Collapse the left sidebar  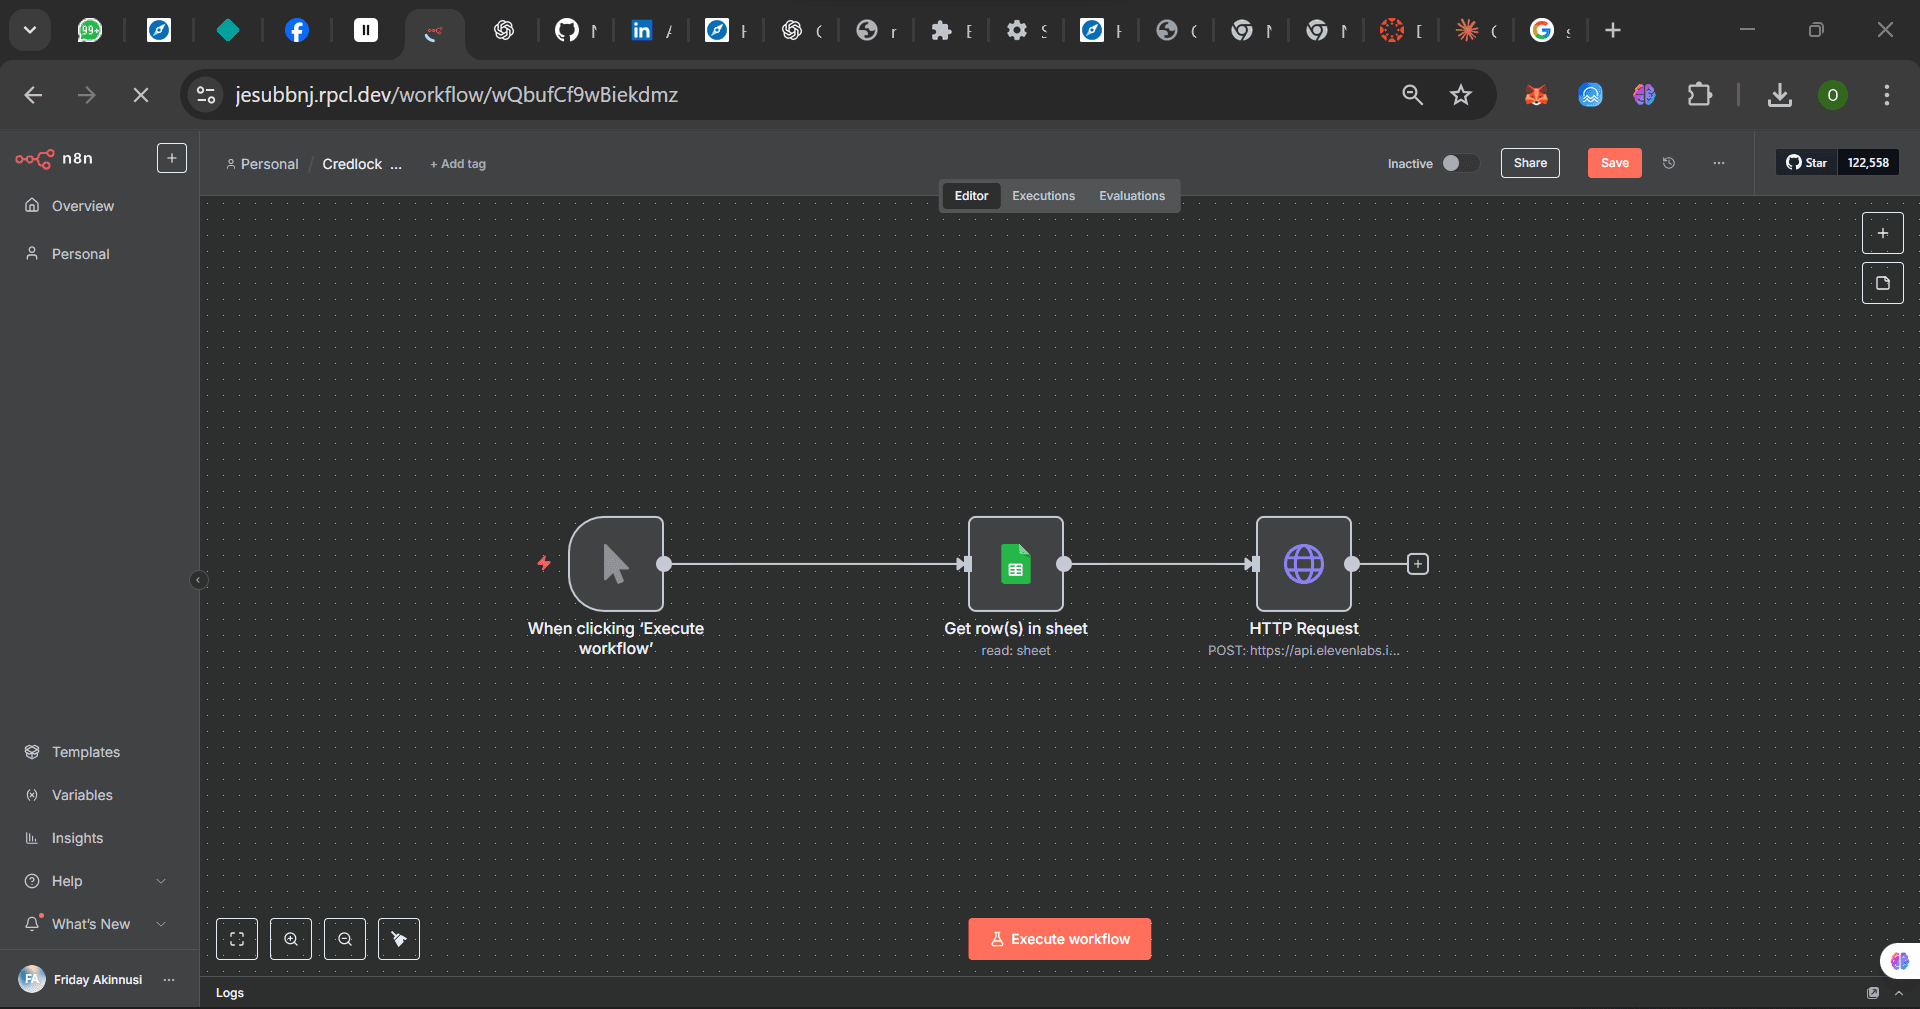click(x=199, y=580)
